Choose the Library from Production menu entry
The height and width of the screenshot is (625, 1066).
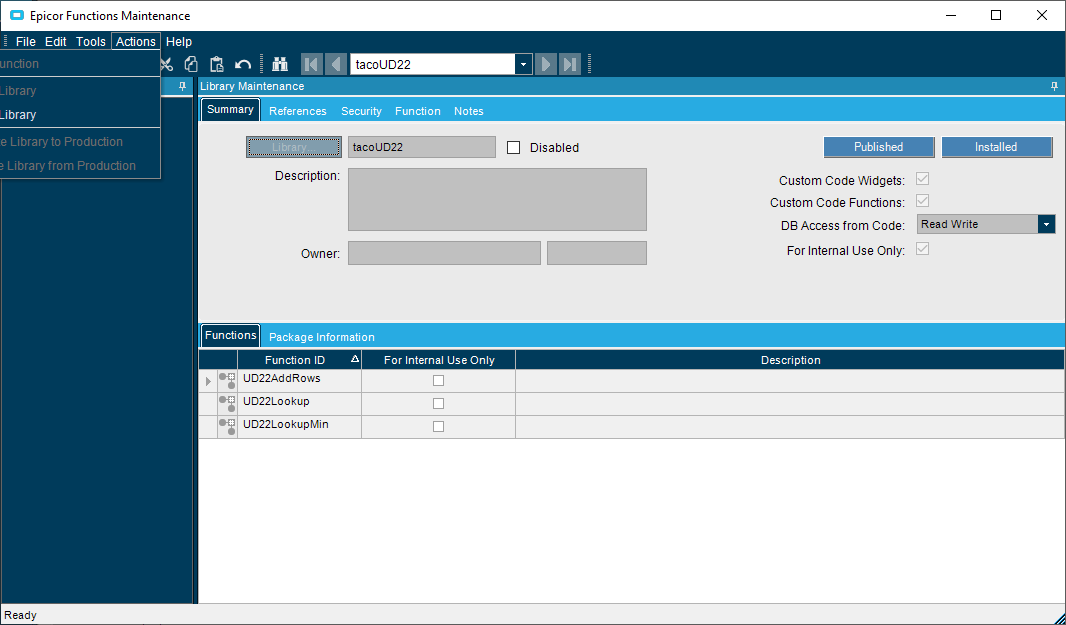click(80, 165)
